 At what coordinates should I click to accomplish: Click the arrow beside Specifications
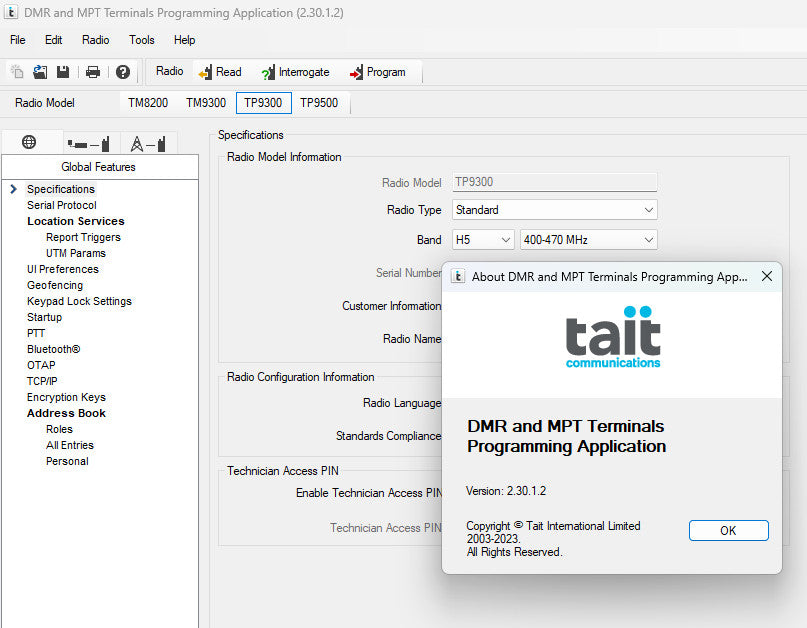point(14,189)
